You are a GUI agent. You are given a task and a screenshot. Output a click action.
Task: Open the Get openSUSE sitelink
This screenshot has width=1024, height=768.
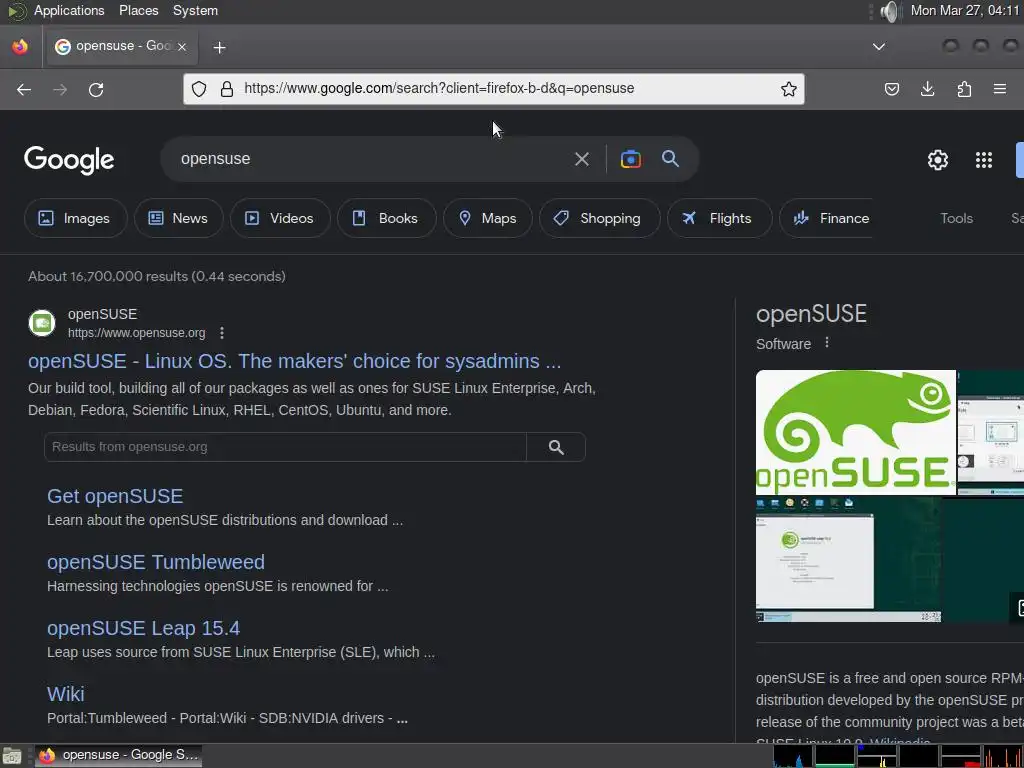[x=115, y=496]
